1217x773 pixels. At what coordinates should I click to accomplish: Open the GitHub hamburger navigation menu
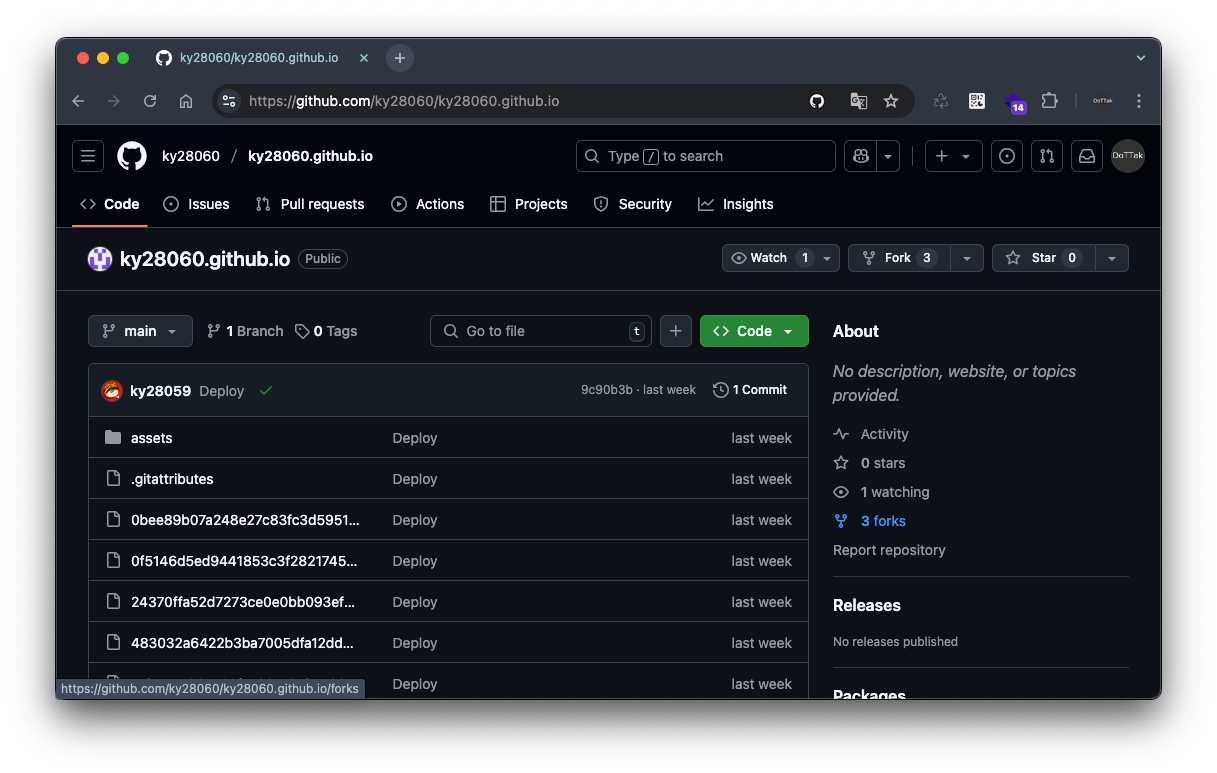click(x=88, y=156)
